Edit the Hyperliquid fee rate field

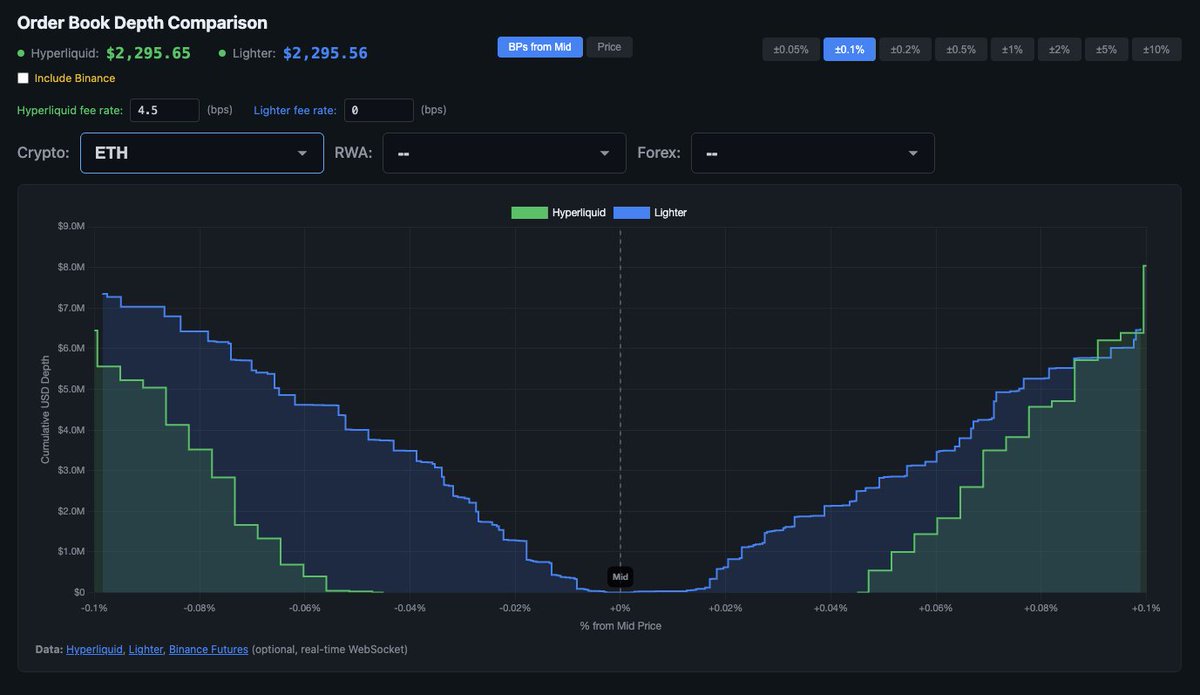[164, 110]
